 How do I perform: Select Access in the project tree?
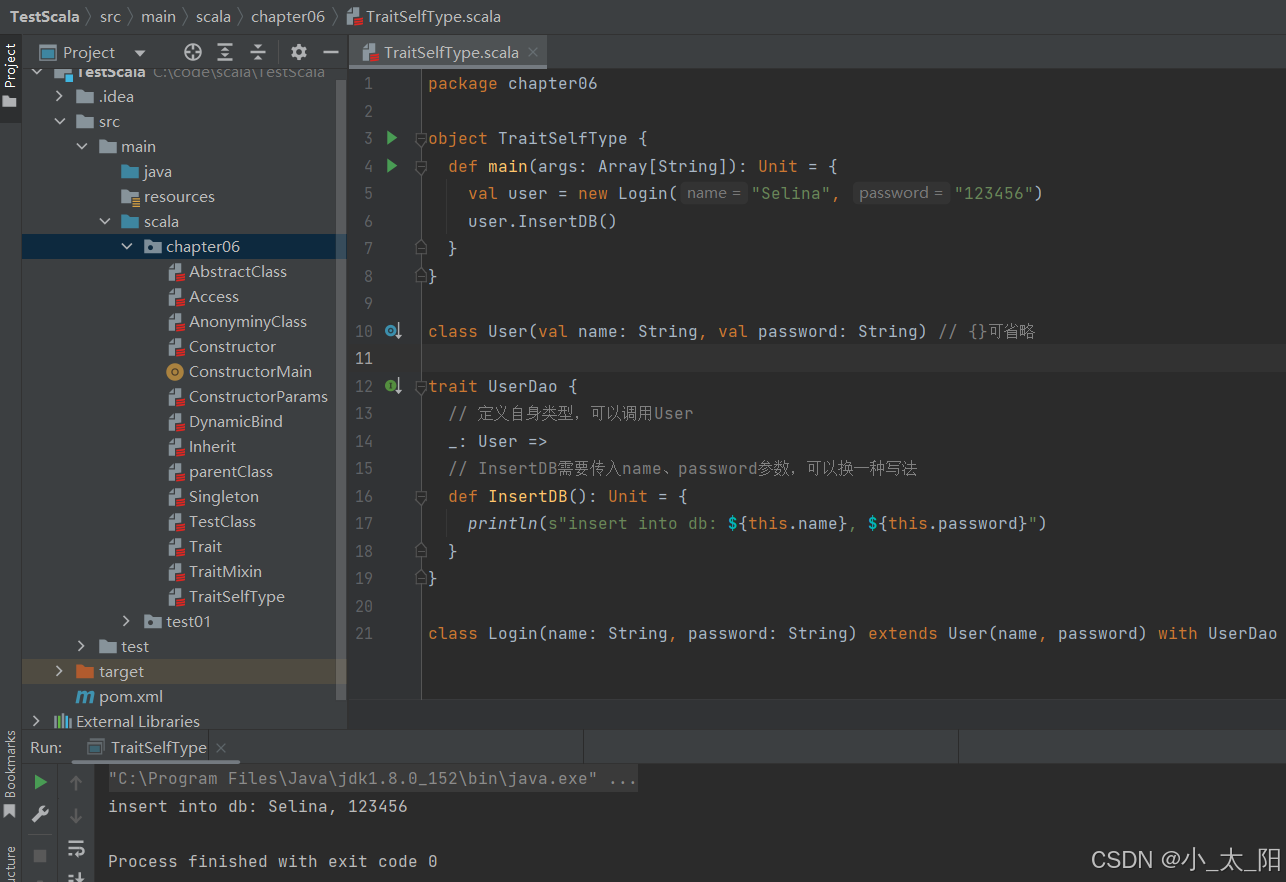pyautogui.click(x=214, y=297)
